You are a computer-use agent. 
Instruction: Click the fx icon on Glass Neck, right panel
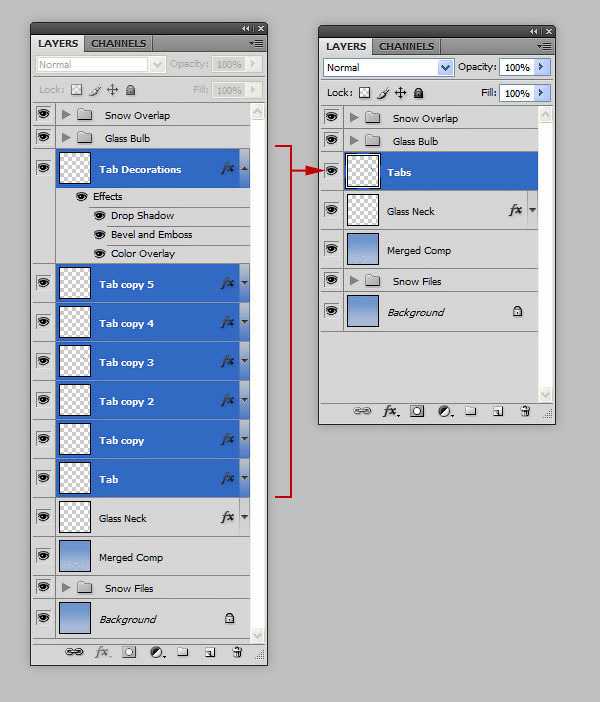pyautogui.click(x=515, y=210)
